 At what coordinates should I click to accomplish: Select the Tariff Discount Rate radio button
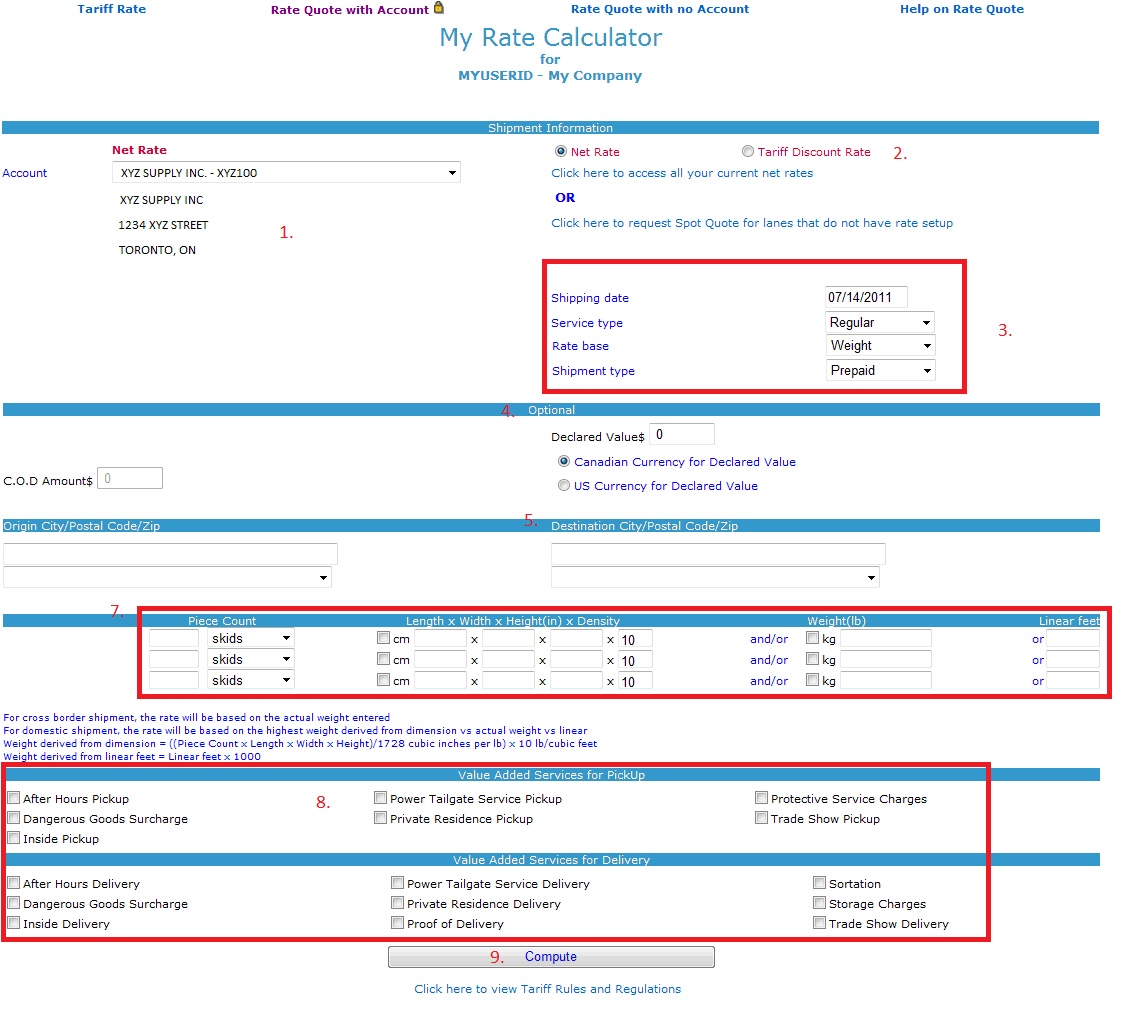(748, 152)
